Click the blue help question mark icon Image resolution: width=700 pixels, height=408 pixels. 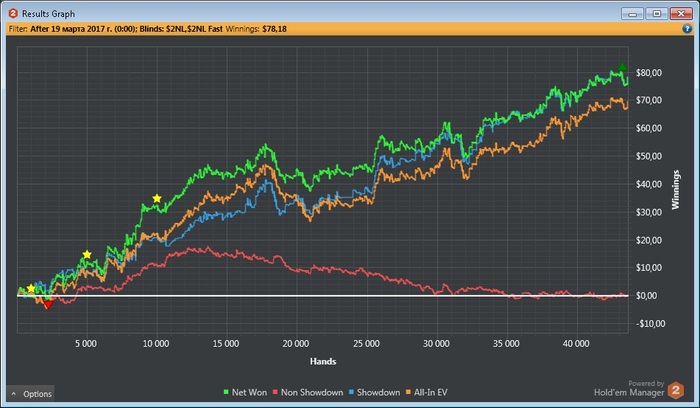pos(687,29)
